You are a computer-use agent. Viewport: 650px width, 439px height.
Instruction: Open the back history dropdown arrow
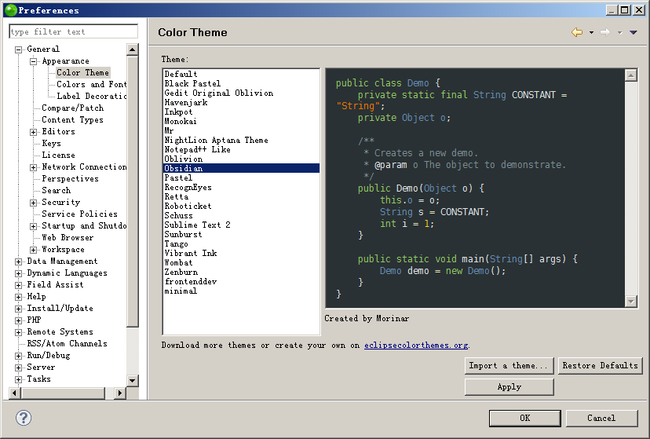[591, 32]
